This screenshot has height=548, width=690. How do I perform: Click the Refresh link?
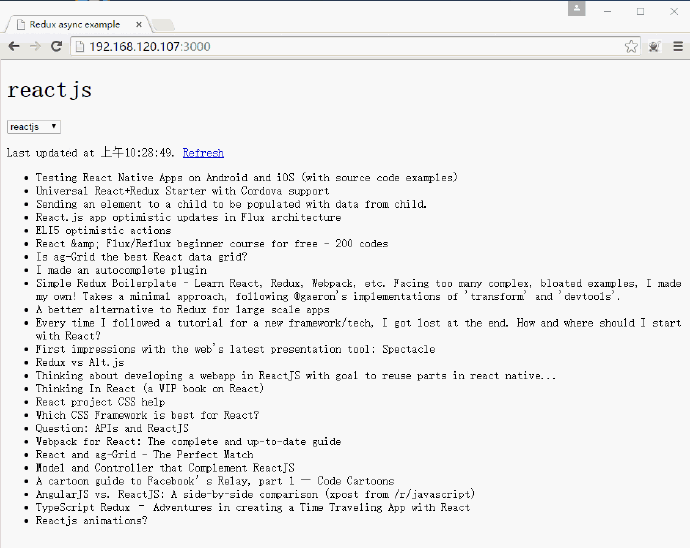click(x=203, y=153)
